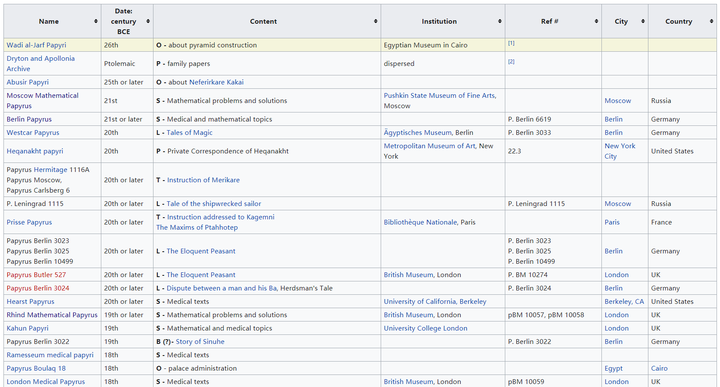Open Egypt link in Boulaq 18 row
This screenshot has width=720, height=387.
click(613, 368)
